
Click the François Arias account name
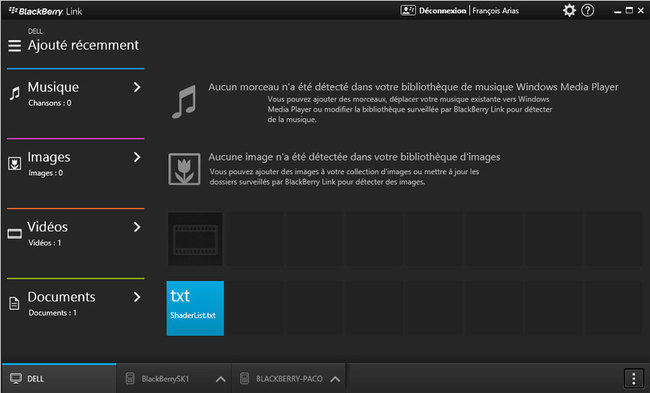495,11
